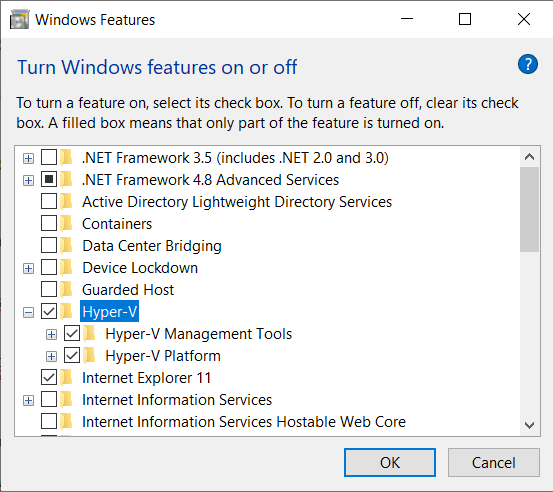Select the Active Directory Lightweight Directory Services item

pos(237,202)
